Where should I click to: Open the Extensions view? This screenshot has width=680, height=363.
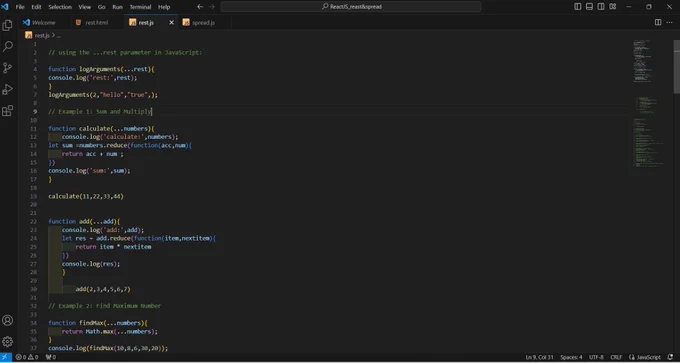[x=7, y=111]
